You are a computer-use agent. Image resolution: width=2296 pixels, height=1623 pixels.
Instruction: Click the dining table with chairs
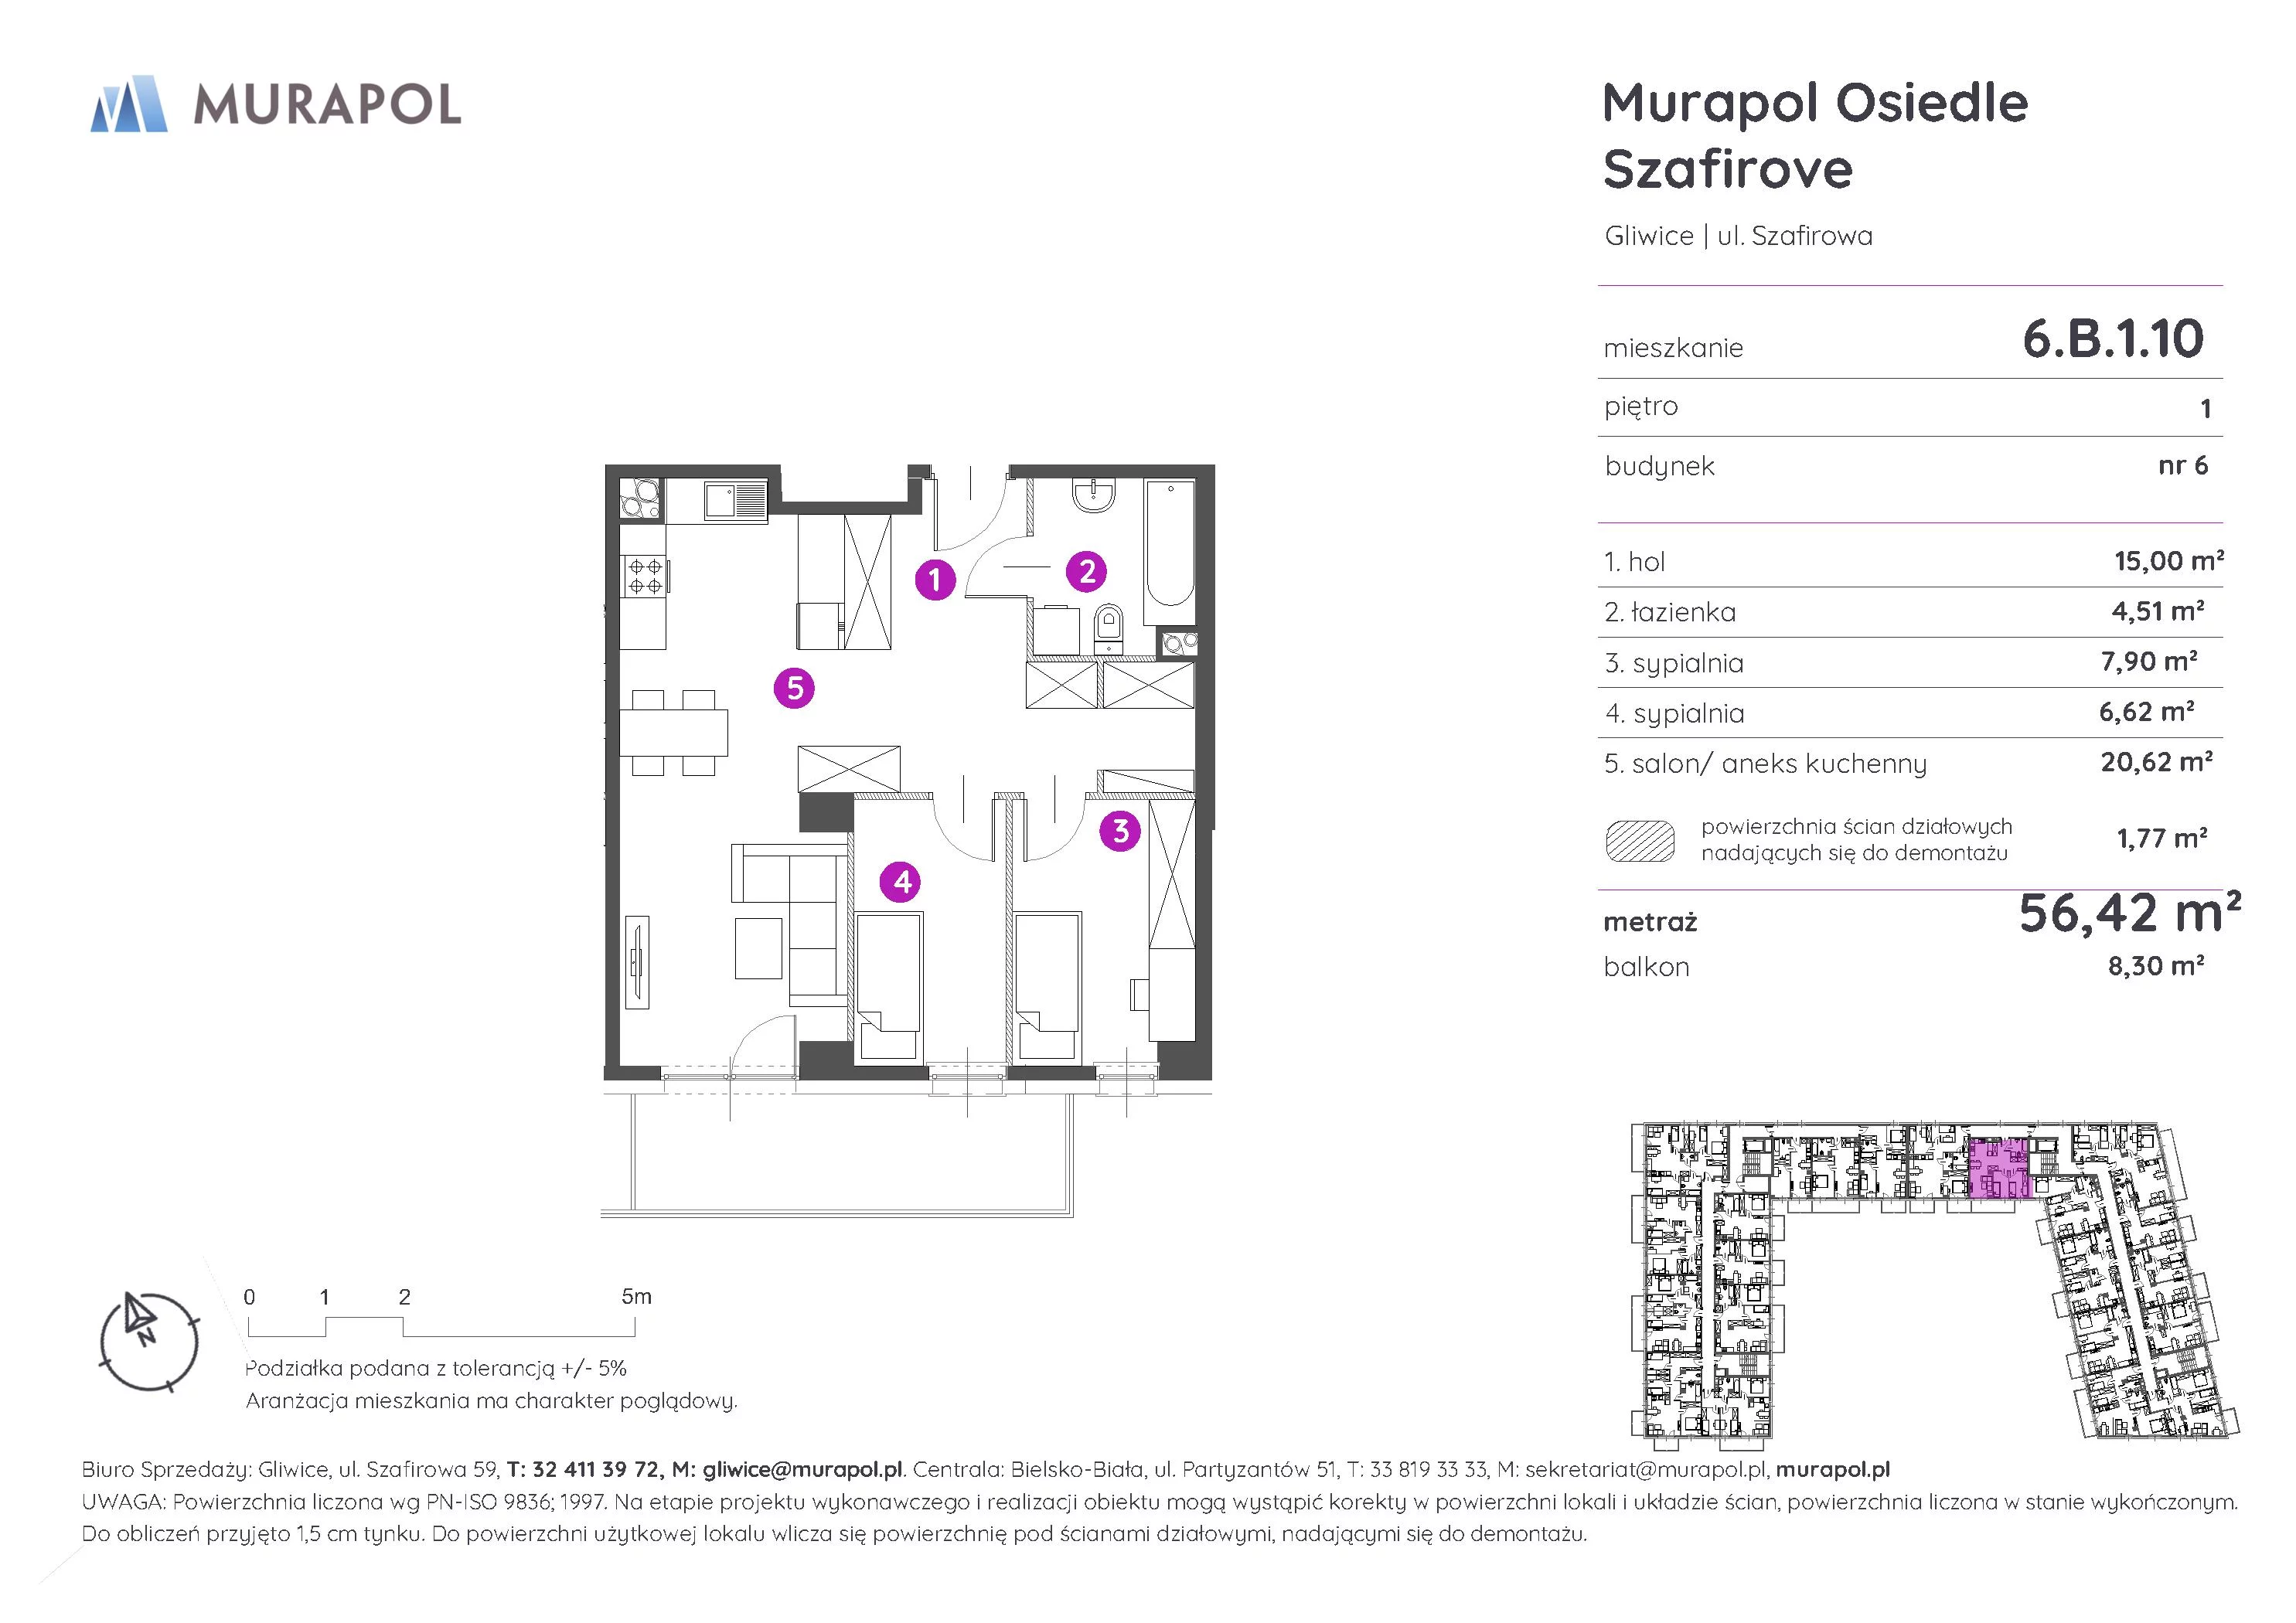coord(673,733)
